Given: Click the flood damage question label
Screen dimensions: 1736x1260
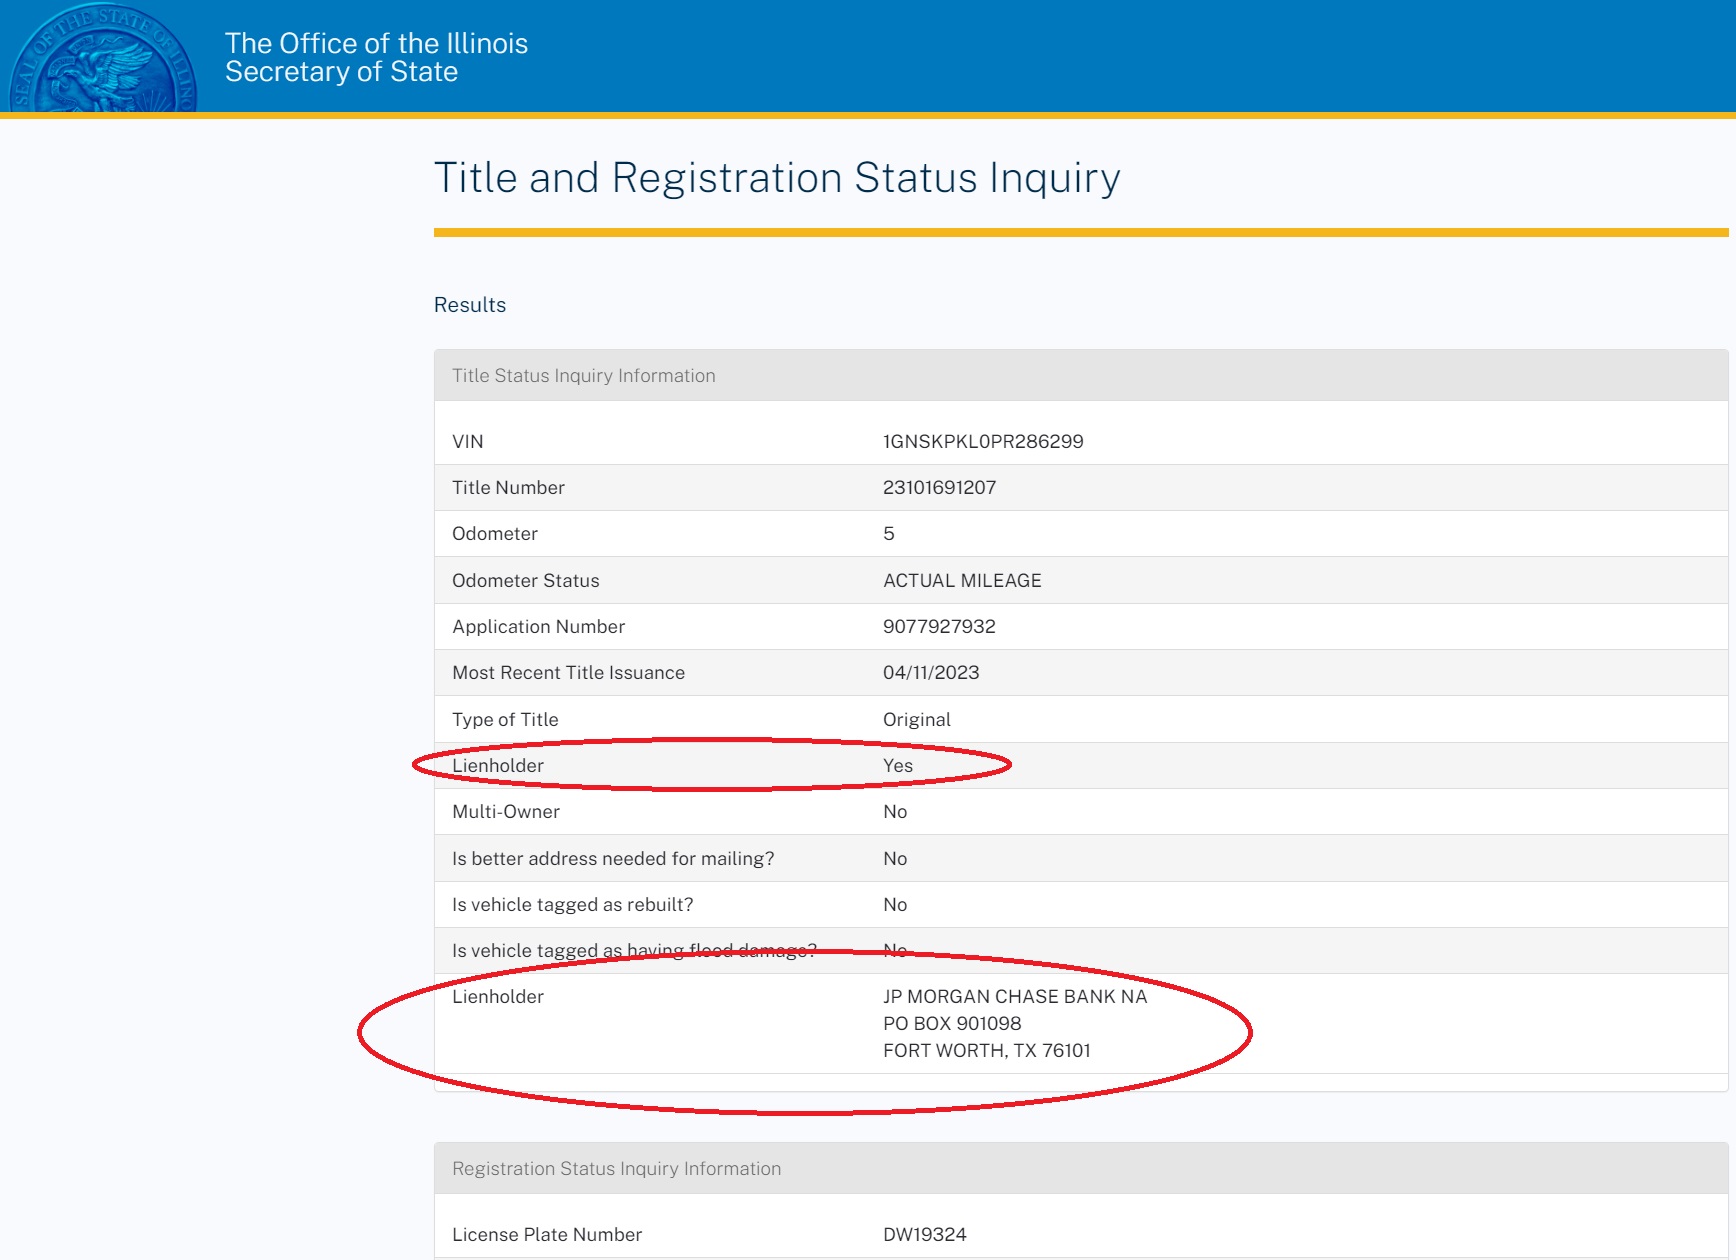Looking at the screenshot, I should 634,951.
